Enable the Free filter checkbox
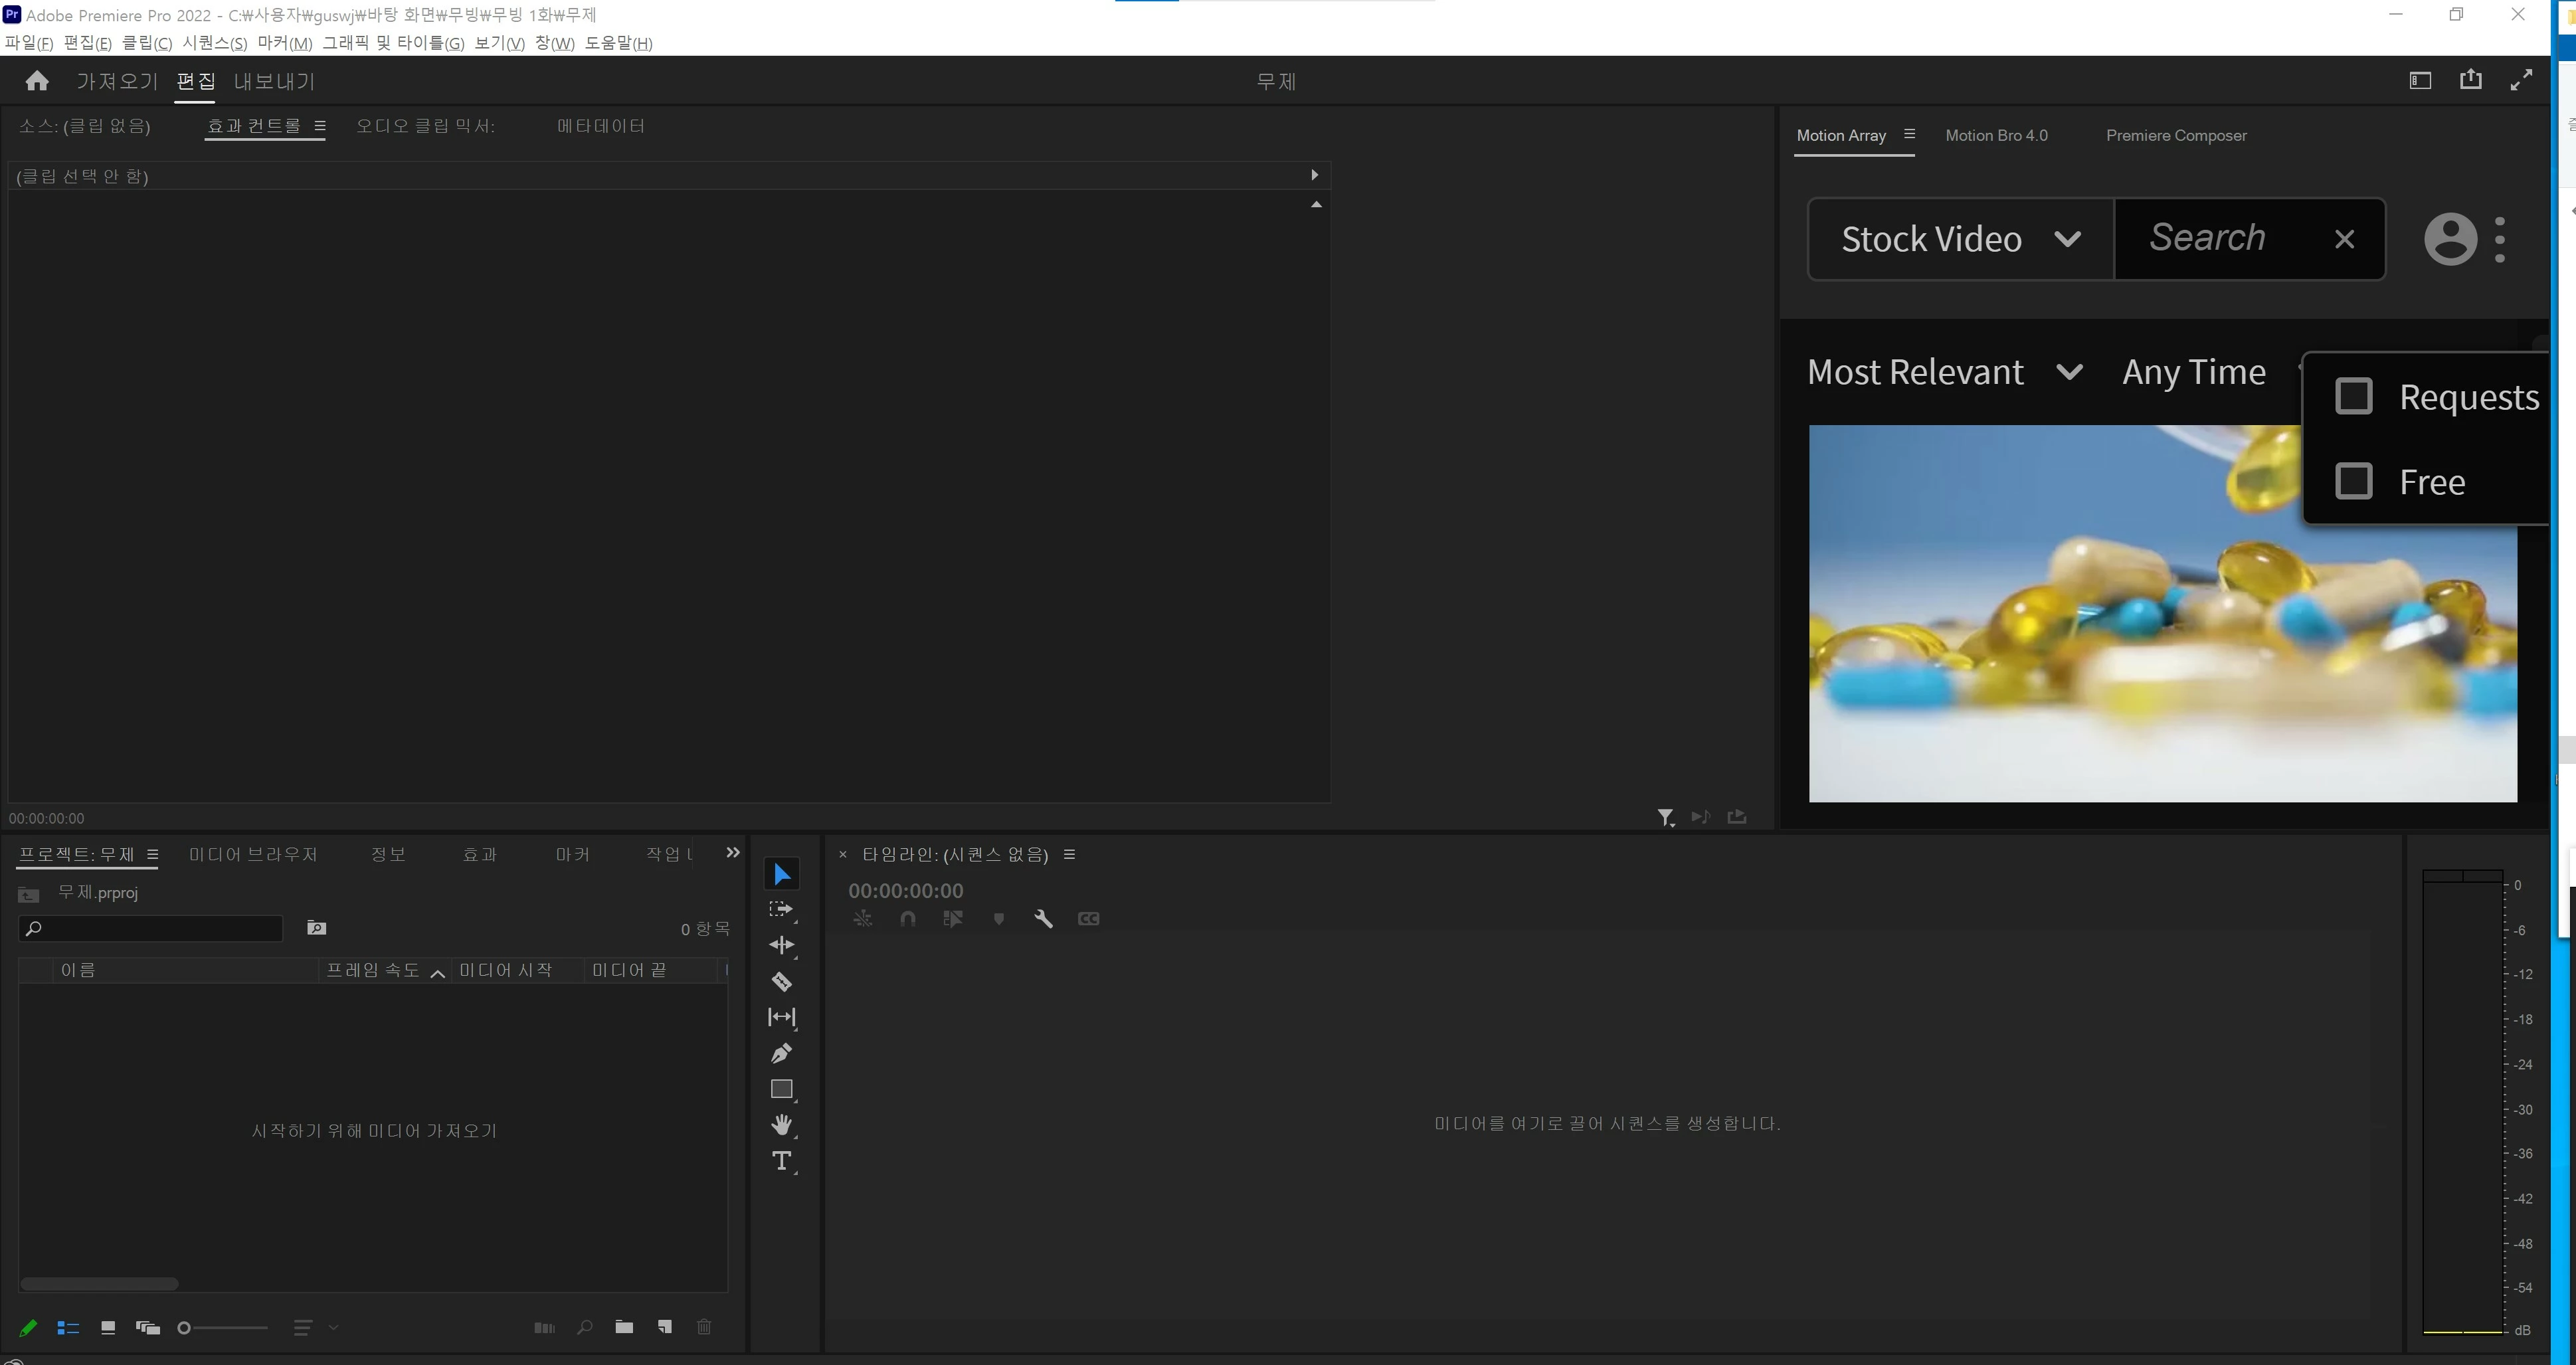The height and width of the screenshot is (1365, 2576). point(2353,481)
